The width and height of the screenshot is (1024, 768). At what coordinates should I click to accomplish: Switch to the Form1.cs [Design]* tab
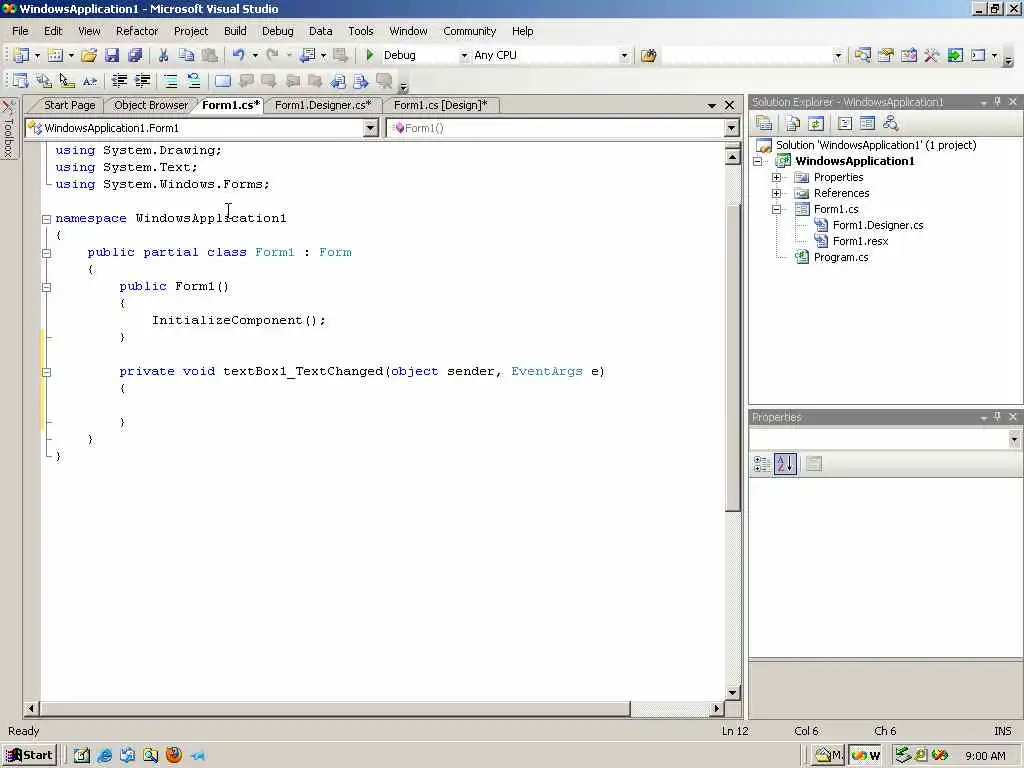pos(441,105)
